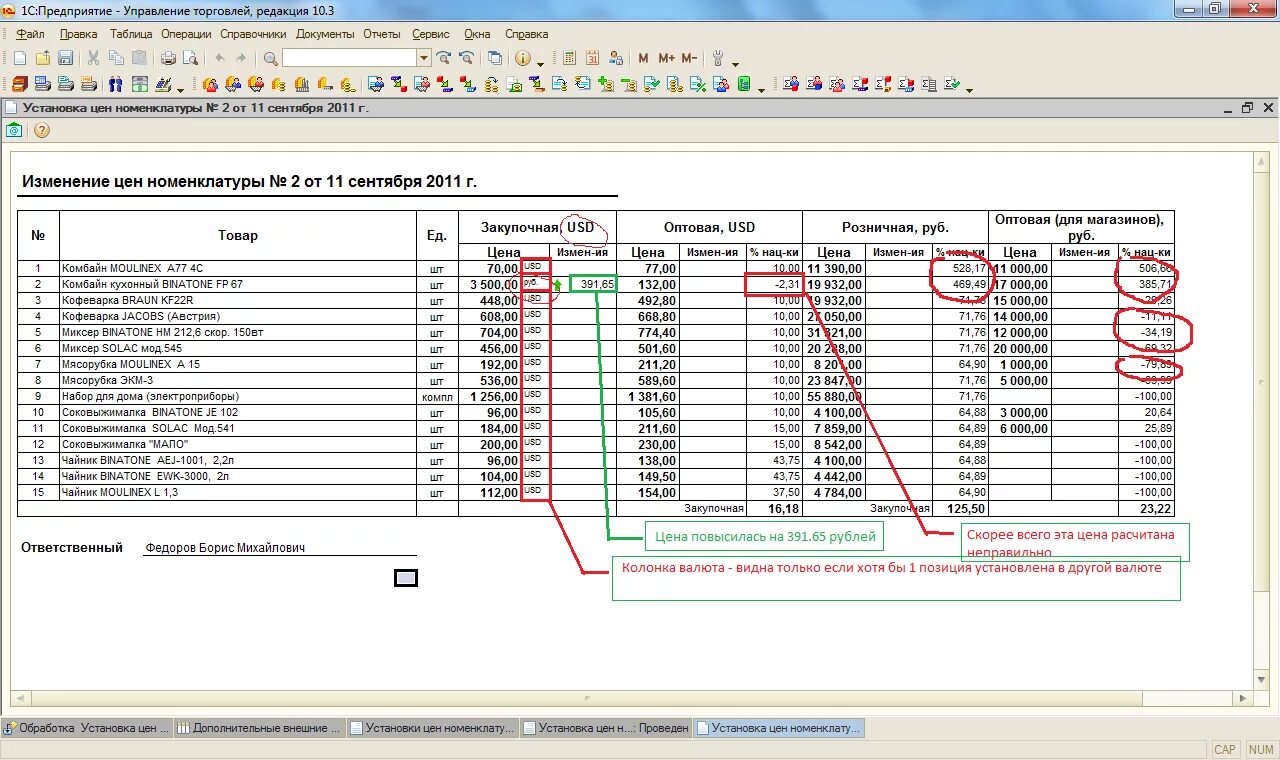Click the yellow info help icon
1280x760 pixels.
pyautogui.click(x=522, y=58)
